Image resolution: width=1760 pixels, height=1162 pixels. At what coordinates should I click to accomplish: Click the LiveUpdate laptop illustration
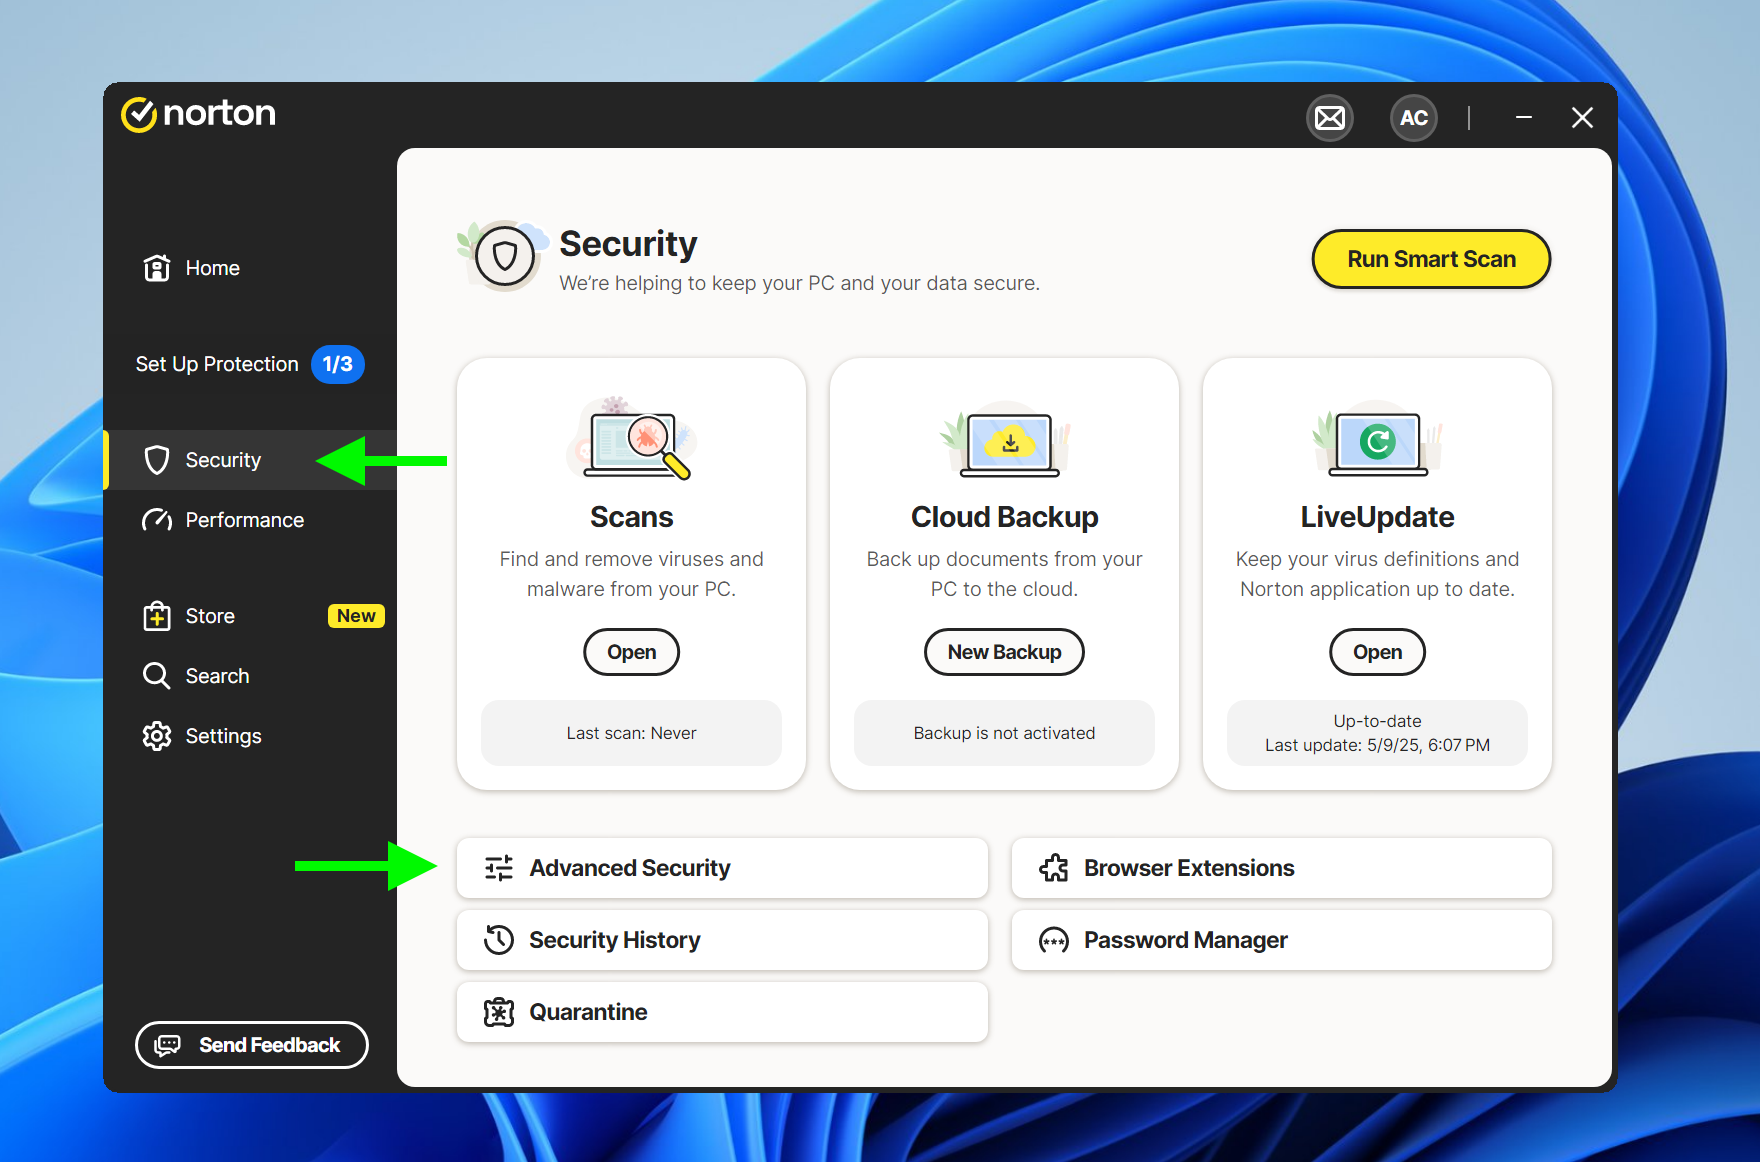1378,441
